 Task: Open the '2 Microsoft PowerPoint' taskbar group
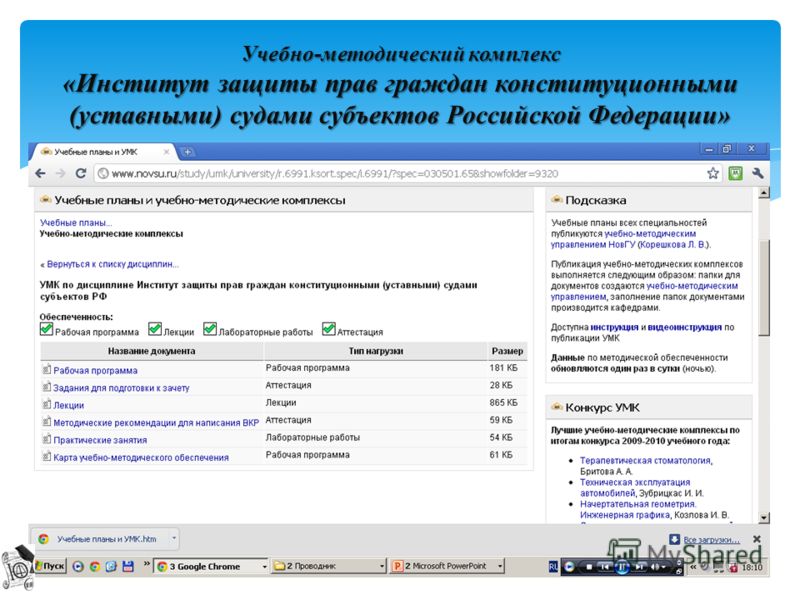[x=447, y=566]
